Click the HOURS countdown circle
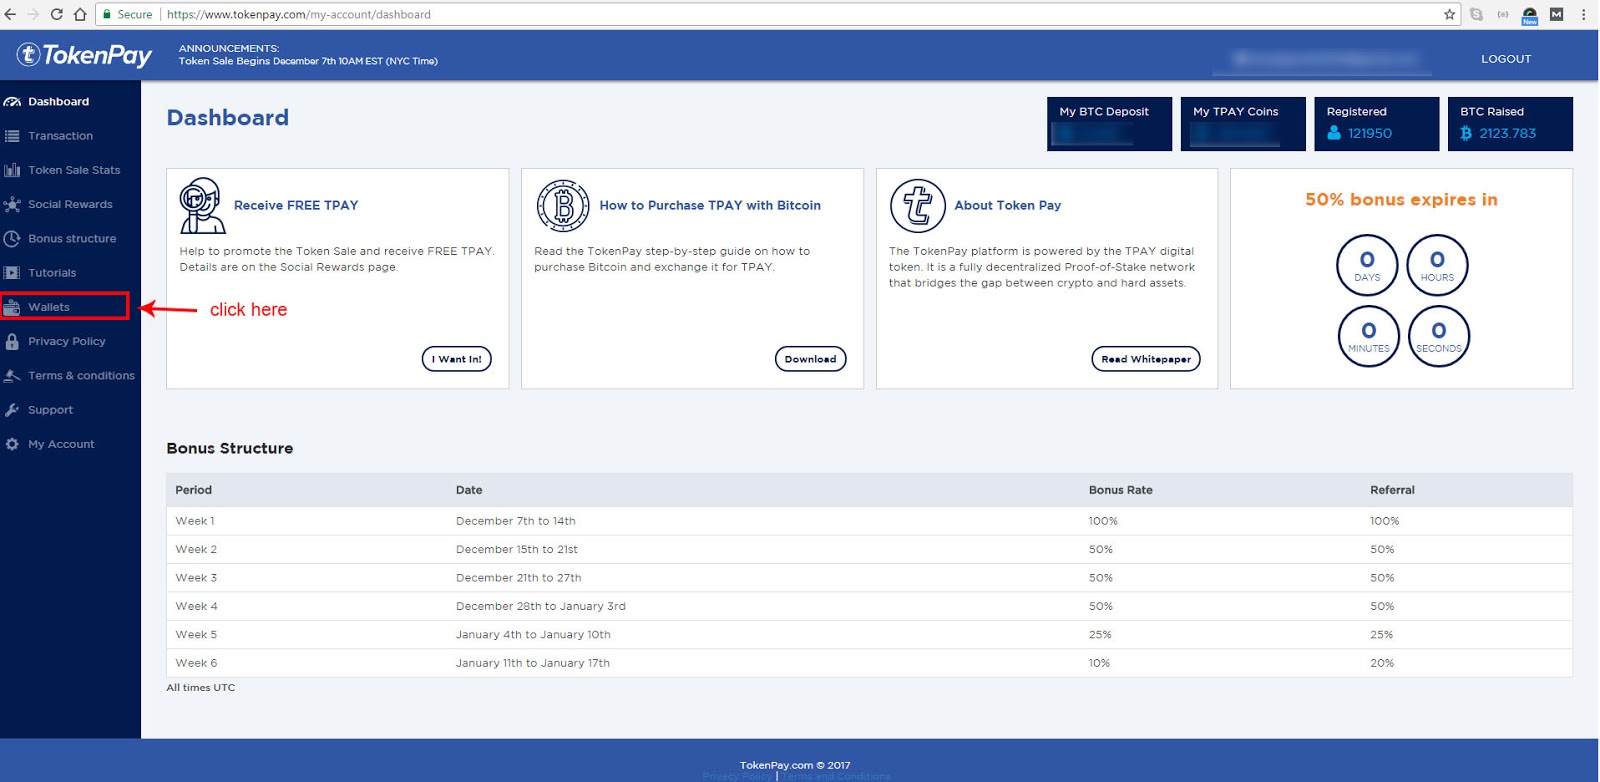This screenshot has width=1600, height=782. [1437, 265]
